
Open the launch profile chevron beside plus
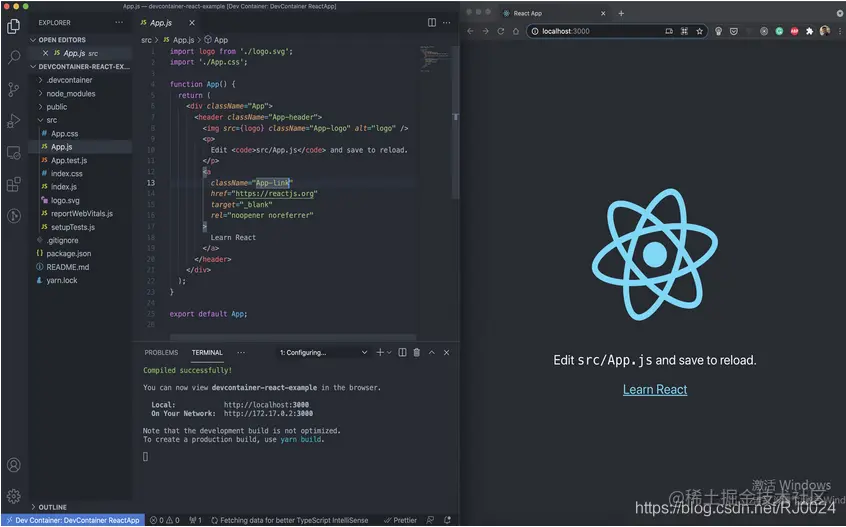[x=389, y=352]
